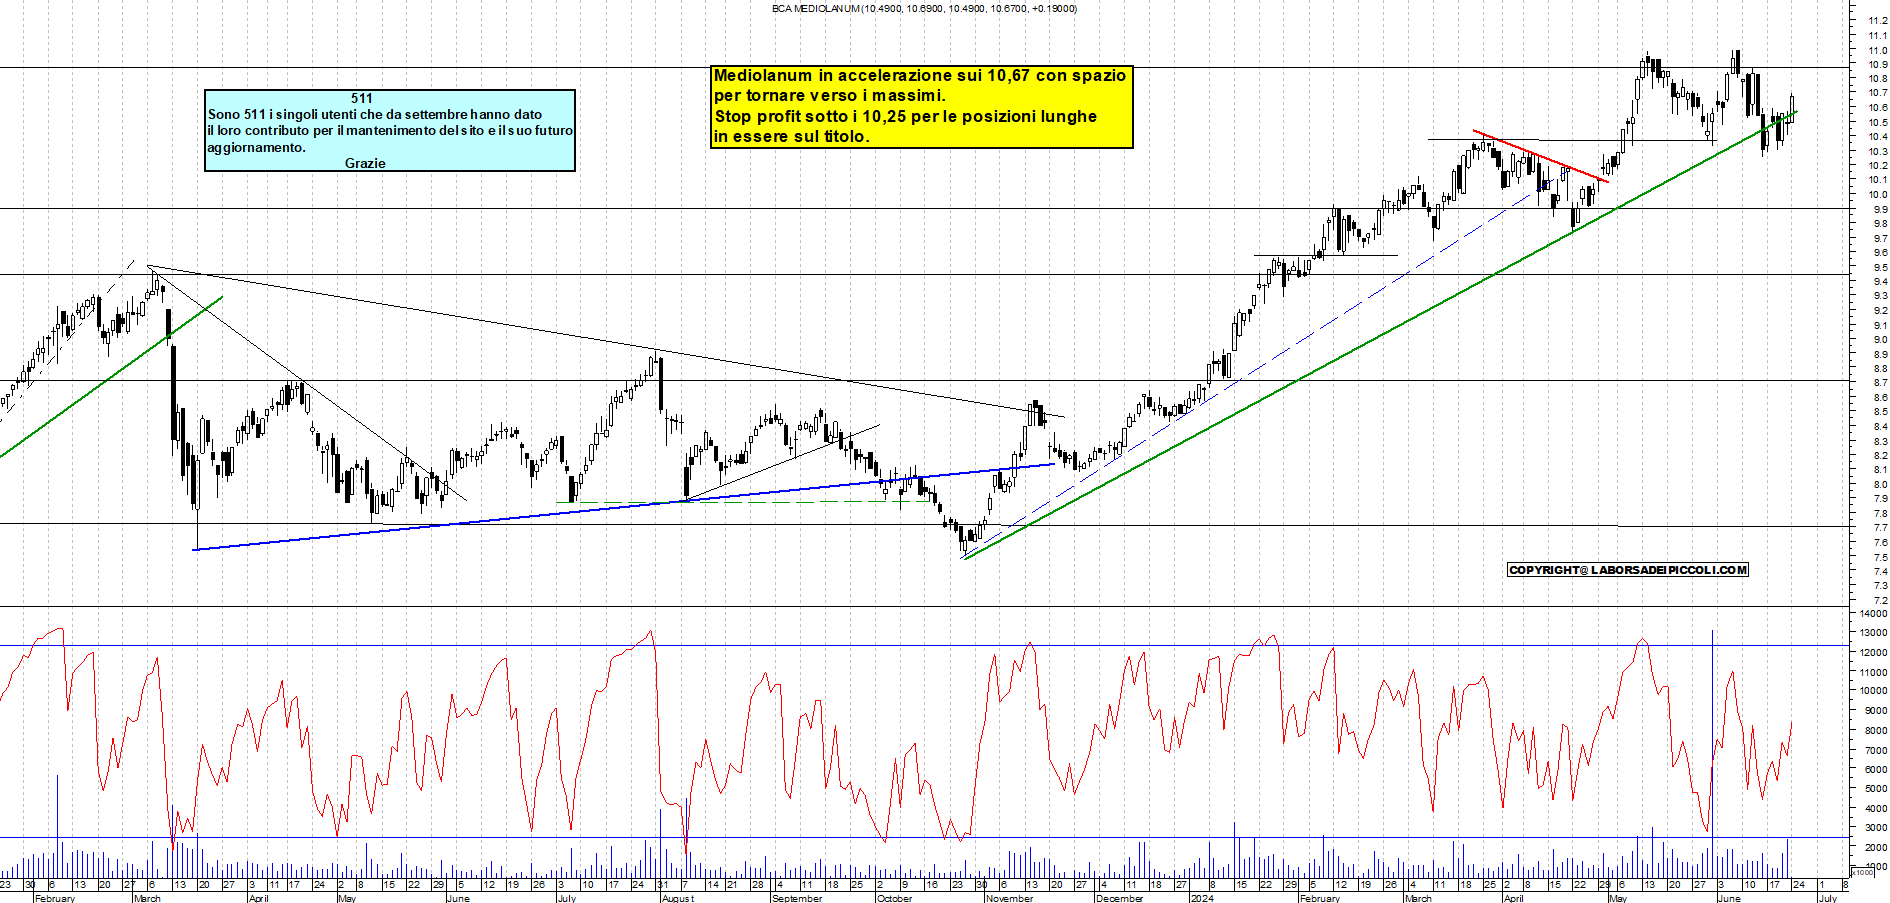The image size is (1890, 903).
Task: Click the 7.5 price axis label
Action: (x=1880, y=557)
